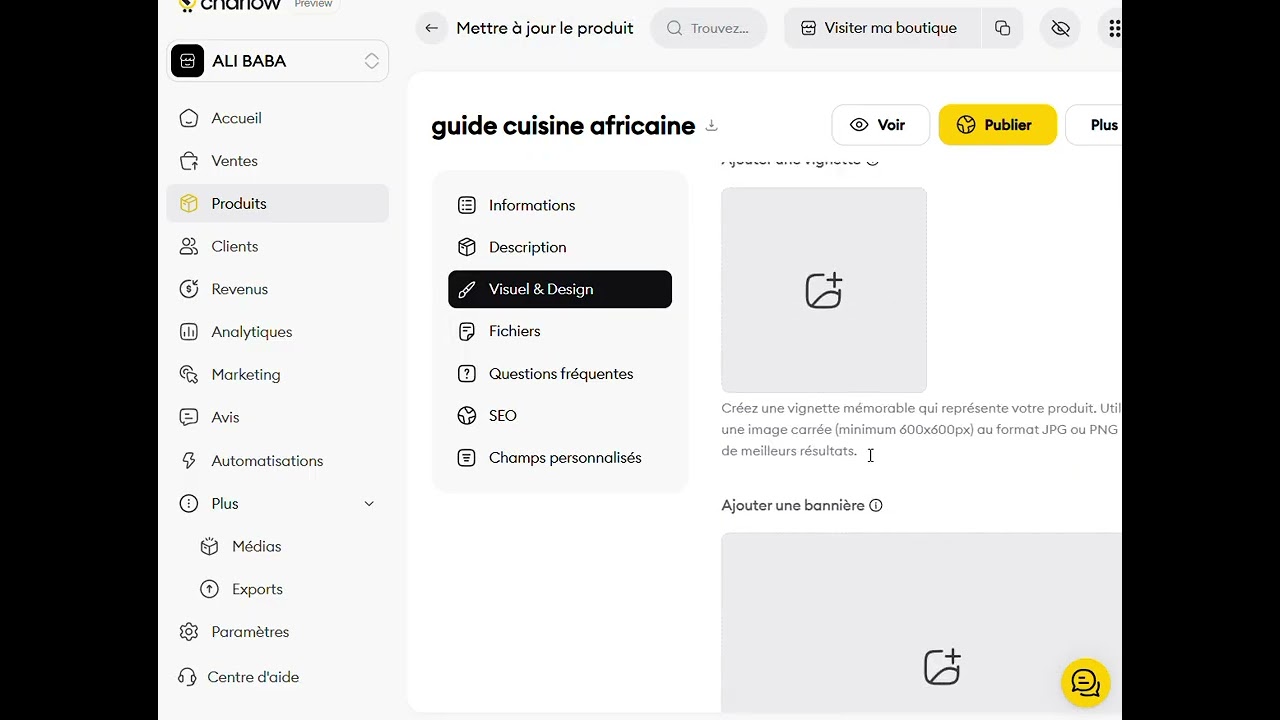The height and width of the screenshot is (720, 1280).
Task: Open the apps grid icon
Action: [x=1113, y=28]
